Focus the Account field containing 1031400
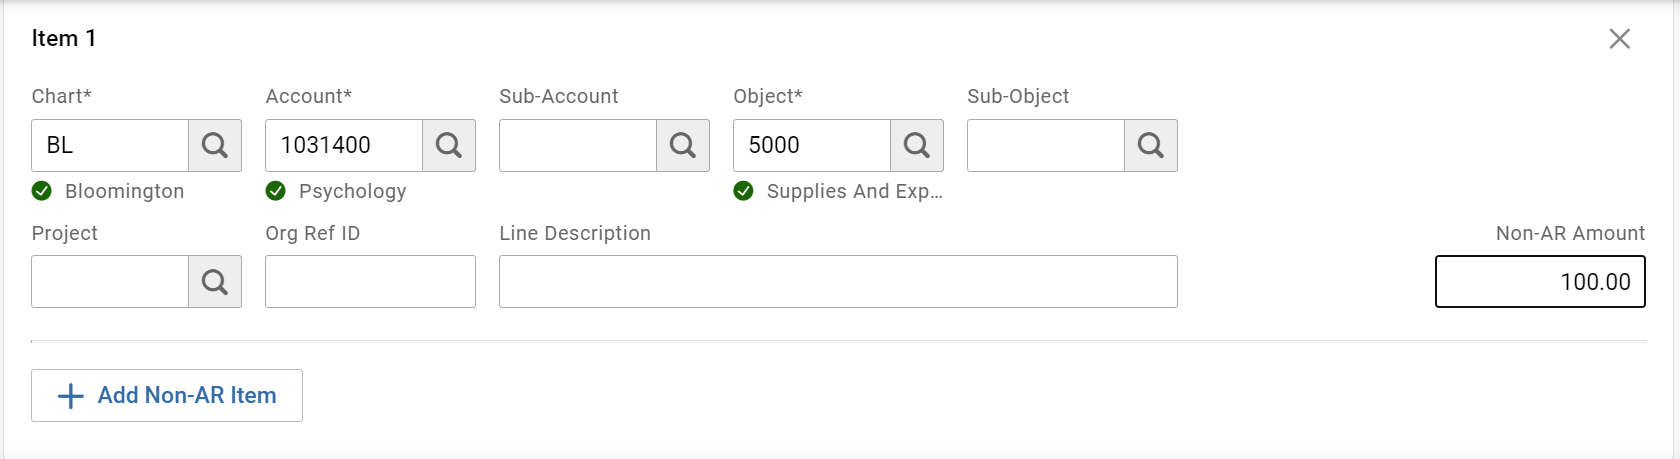The height and width of the screenshot is (459, 1680). (344, 145)
